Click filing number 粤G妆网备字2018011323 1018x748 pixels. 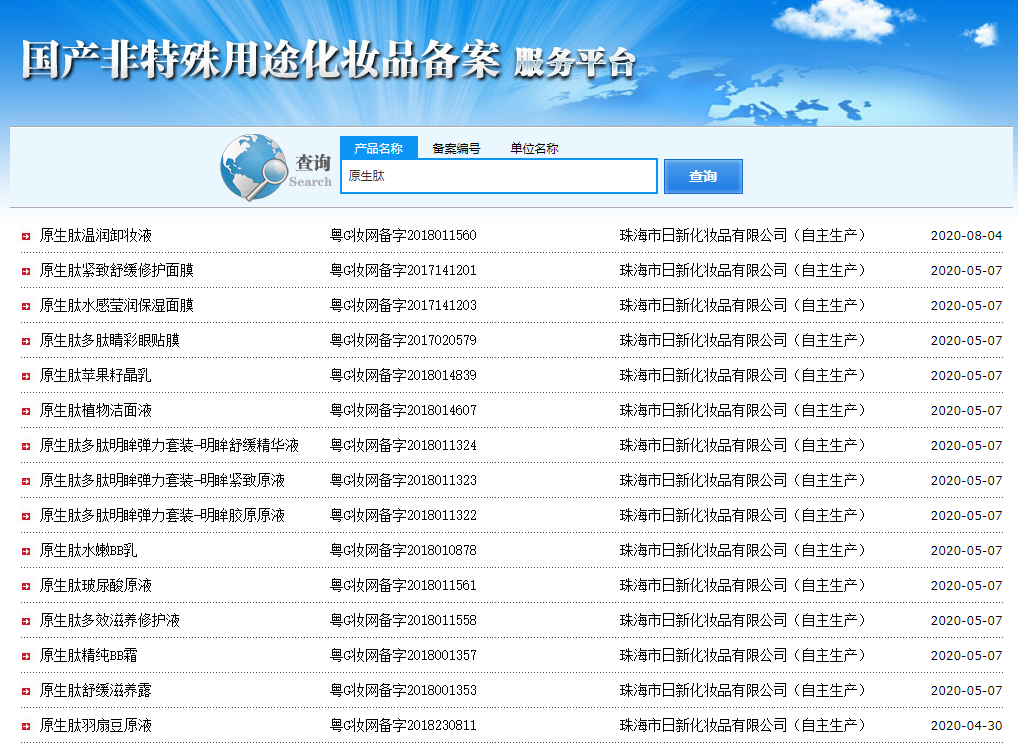click(403, 480)
